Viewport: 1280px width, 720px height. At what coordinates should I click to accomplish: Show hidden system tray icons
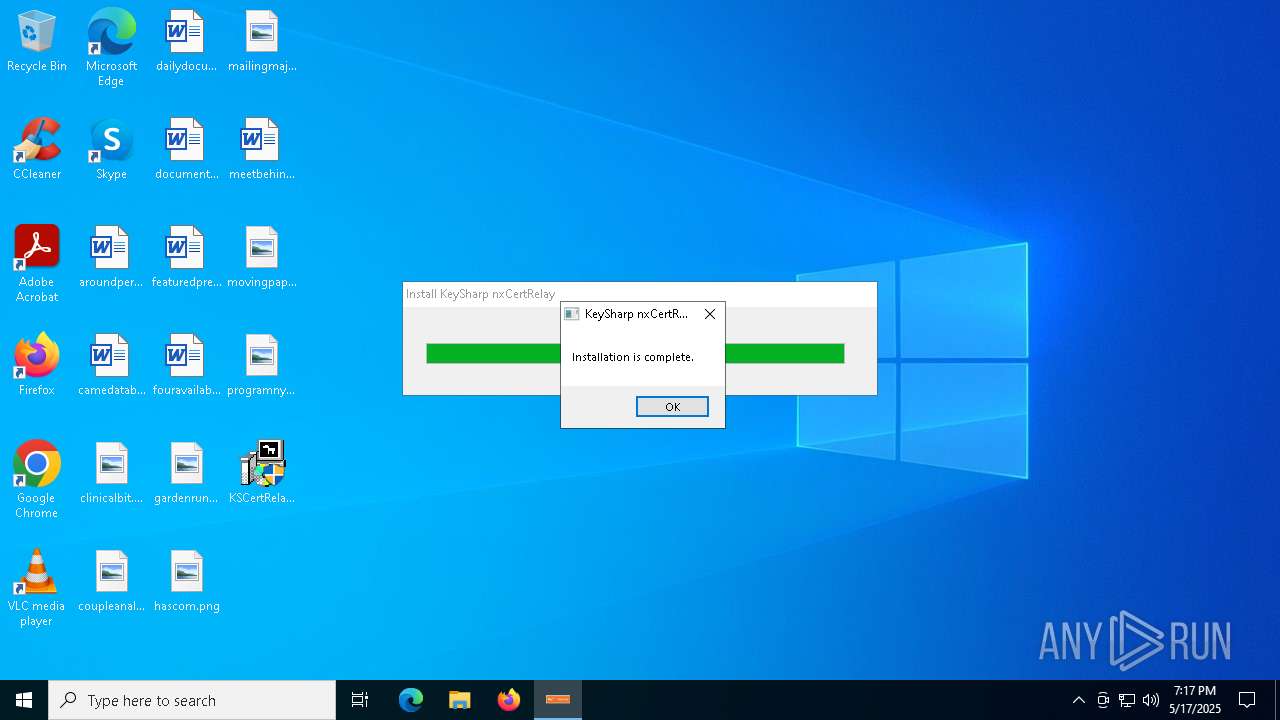click(x=1078, y=700)
